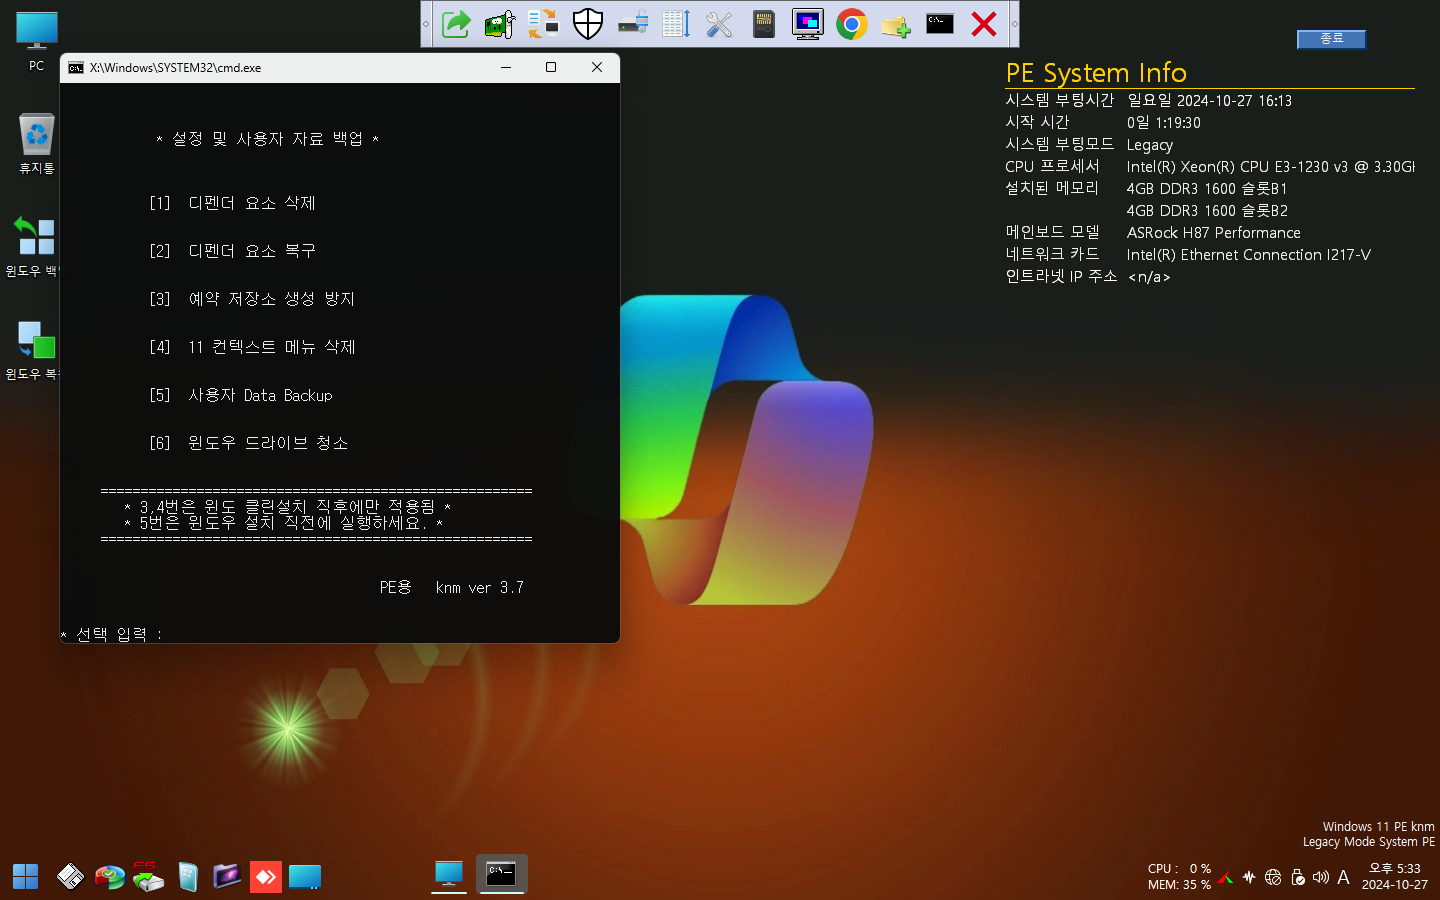Viewport: 1440px width, 900px height.
Task: Click option [6] 윈도우 드라이브 청소
Action: click(248, 443)
